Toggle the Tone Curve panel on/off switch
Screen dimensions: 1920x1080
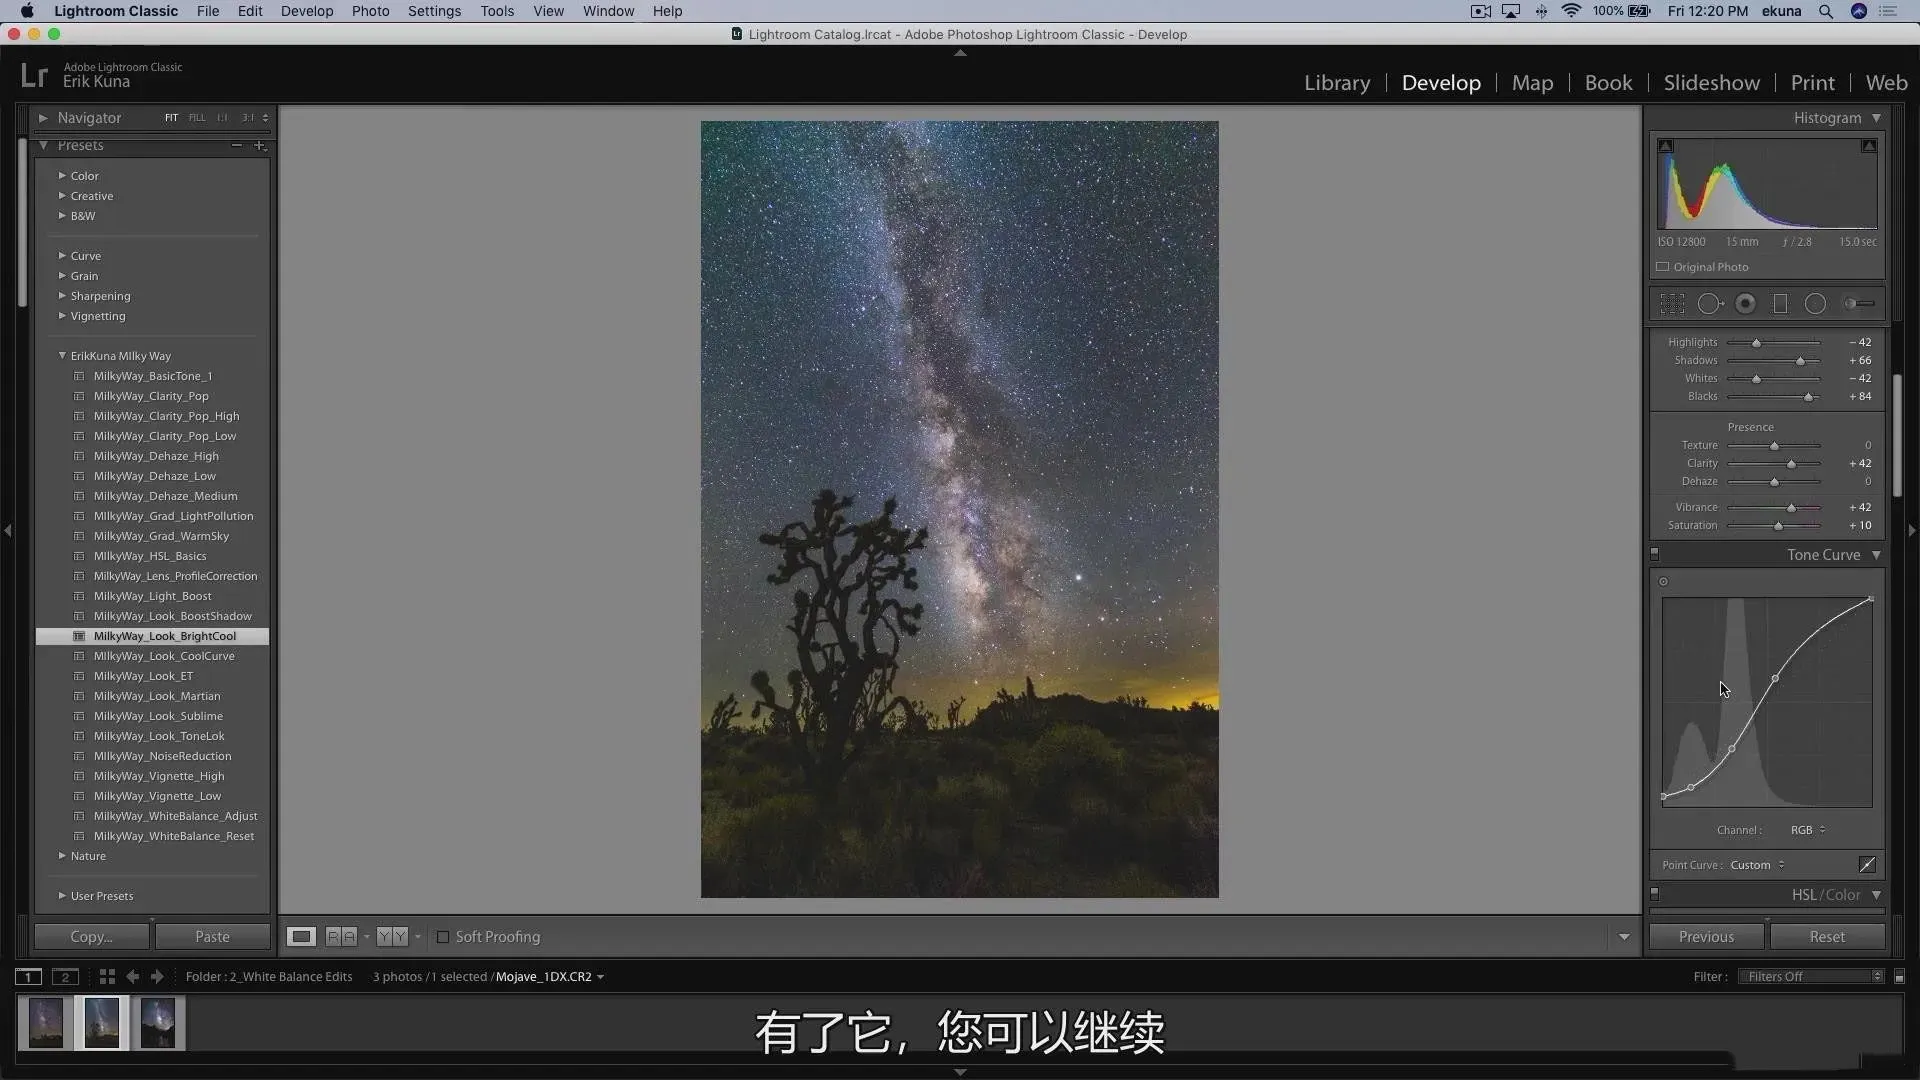click(x=1654, y=554)
